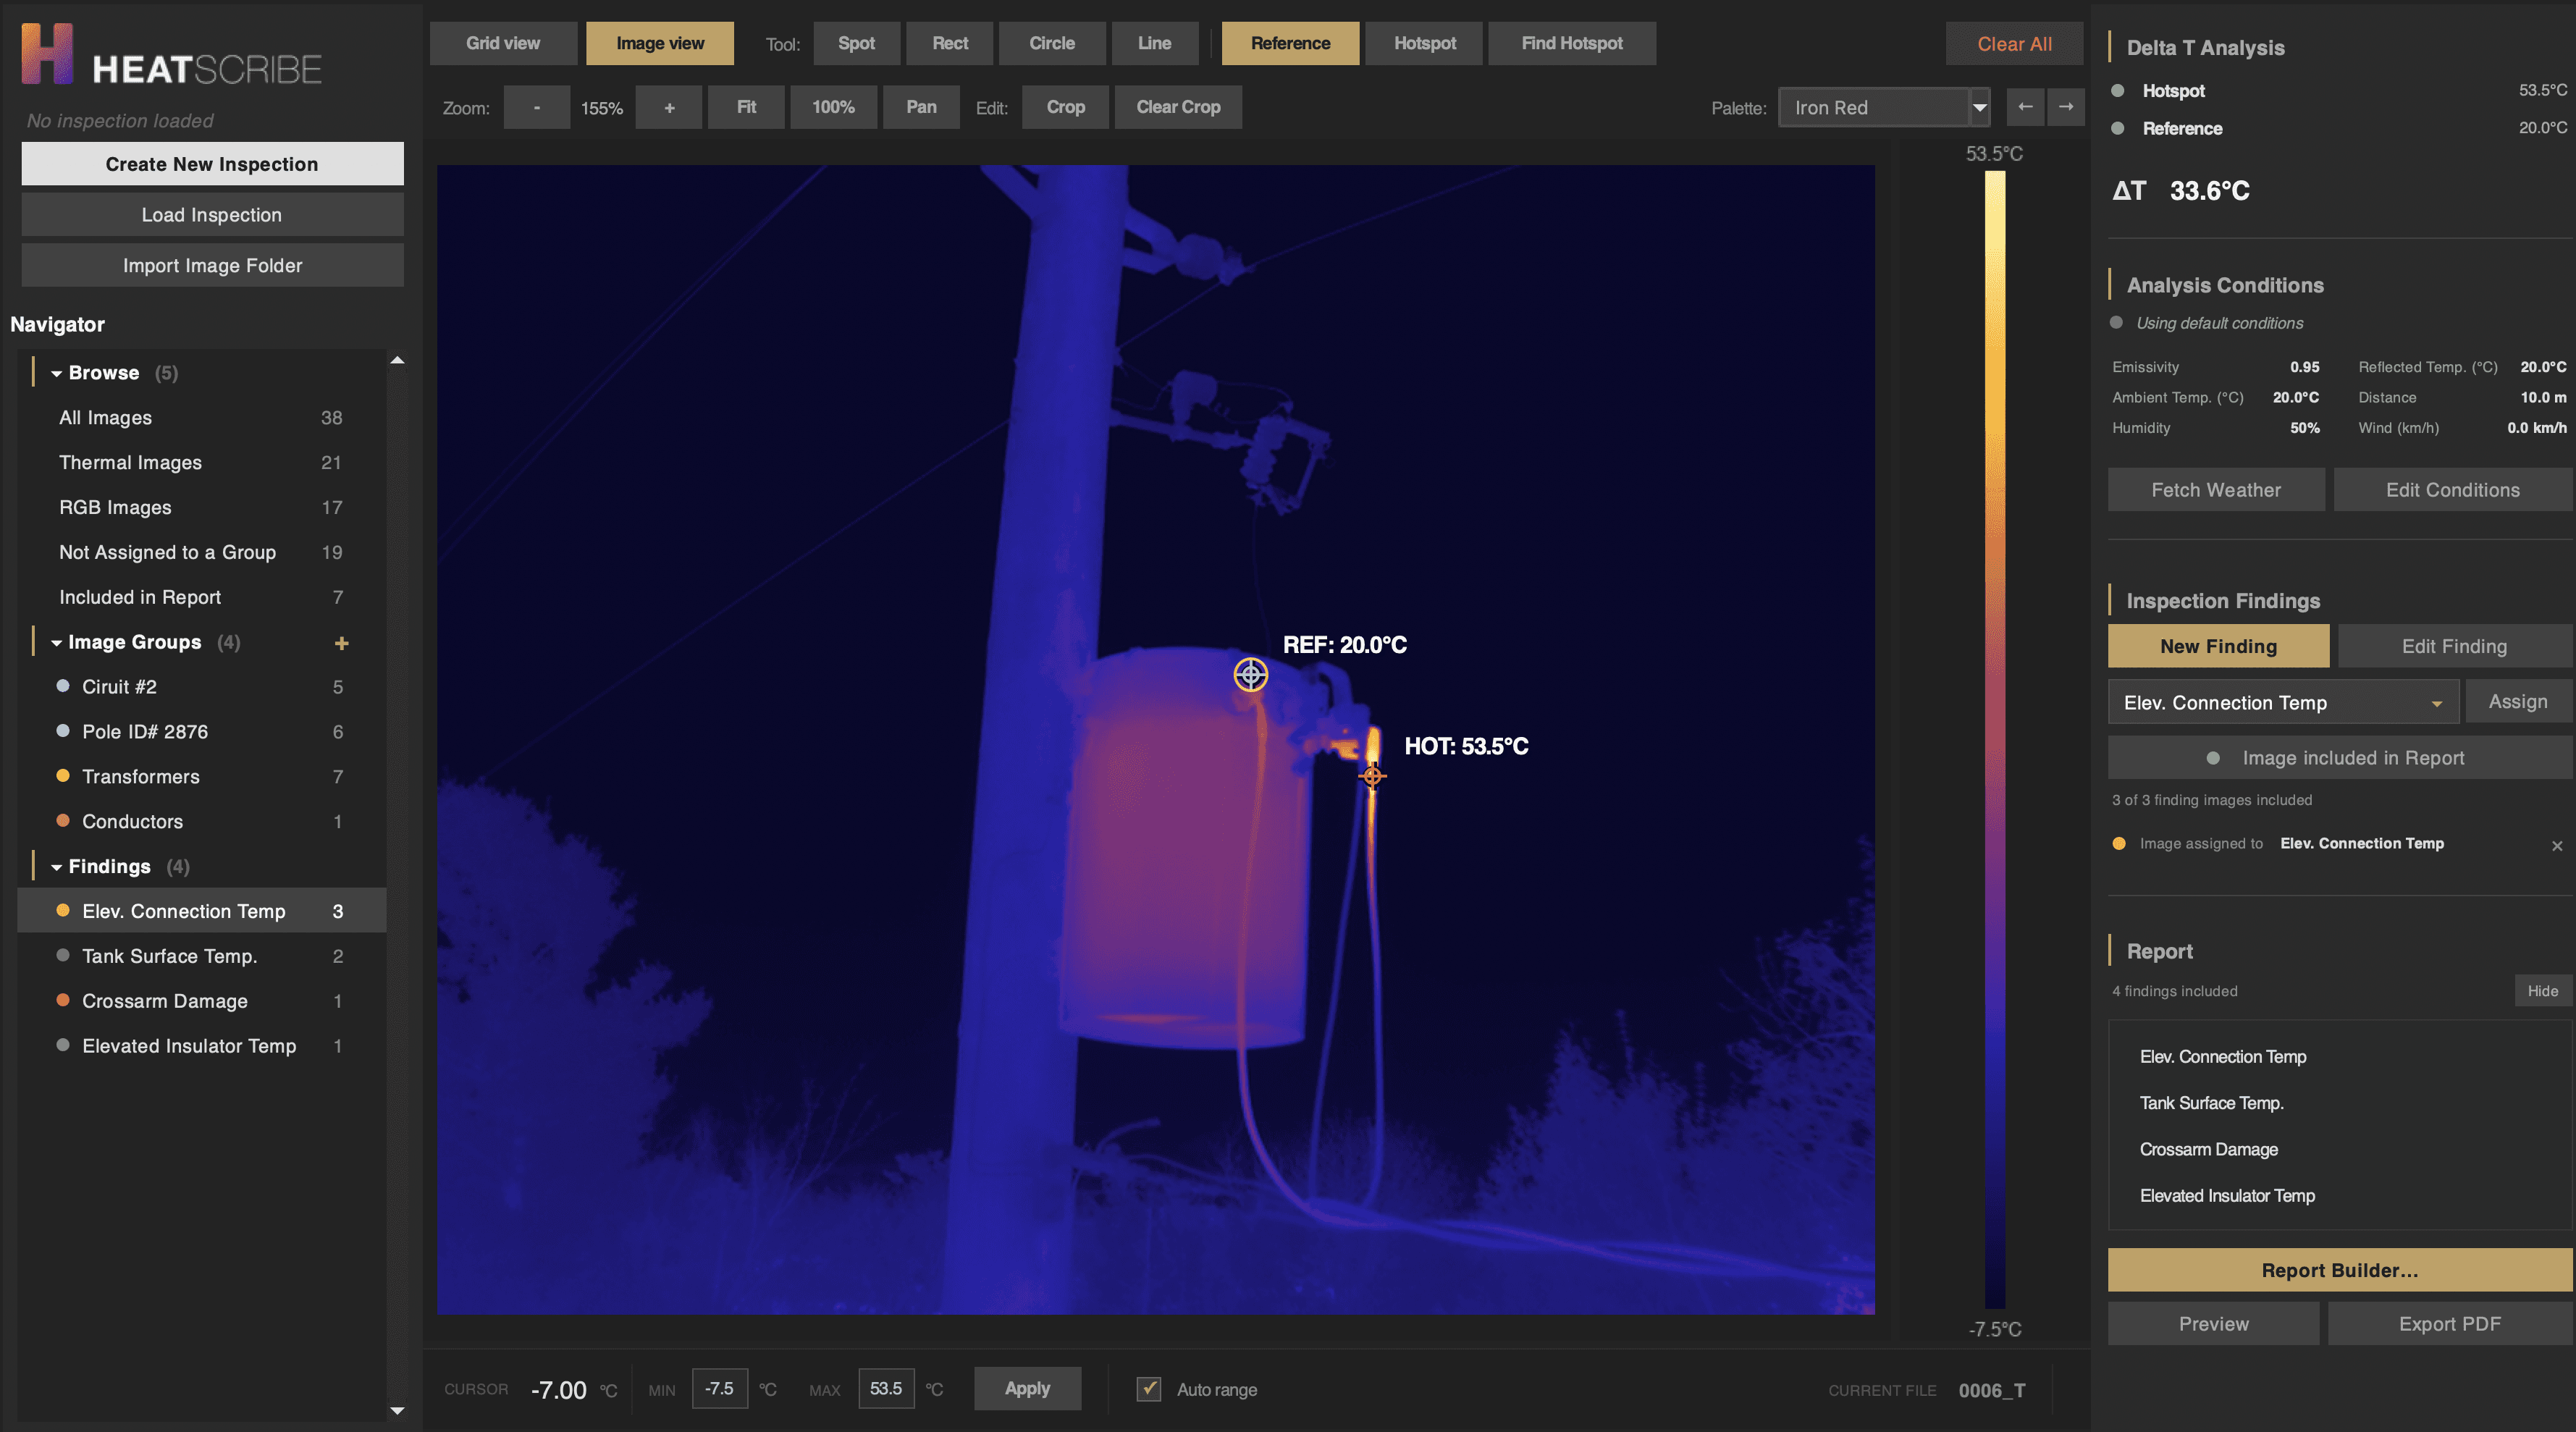
Task: Select Crossarm Damage finding in Navigator
Action: click(x=201, y=1001)
